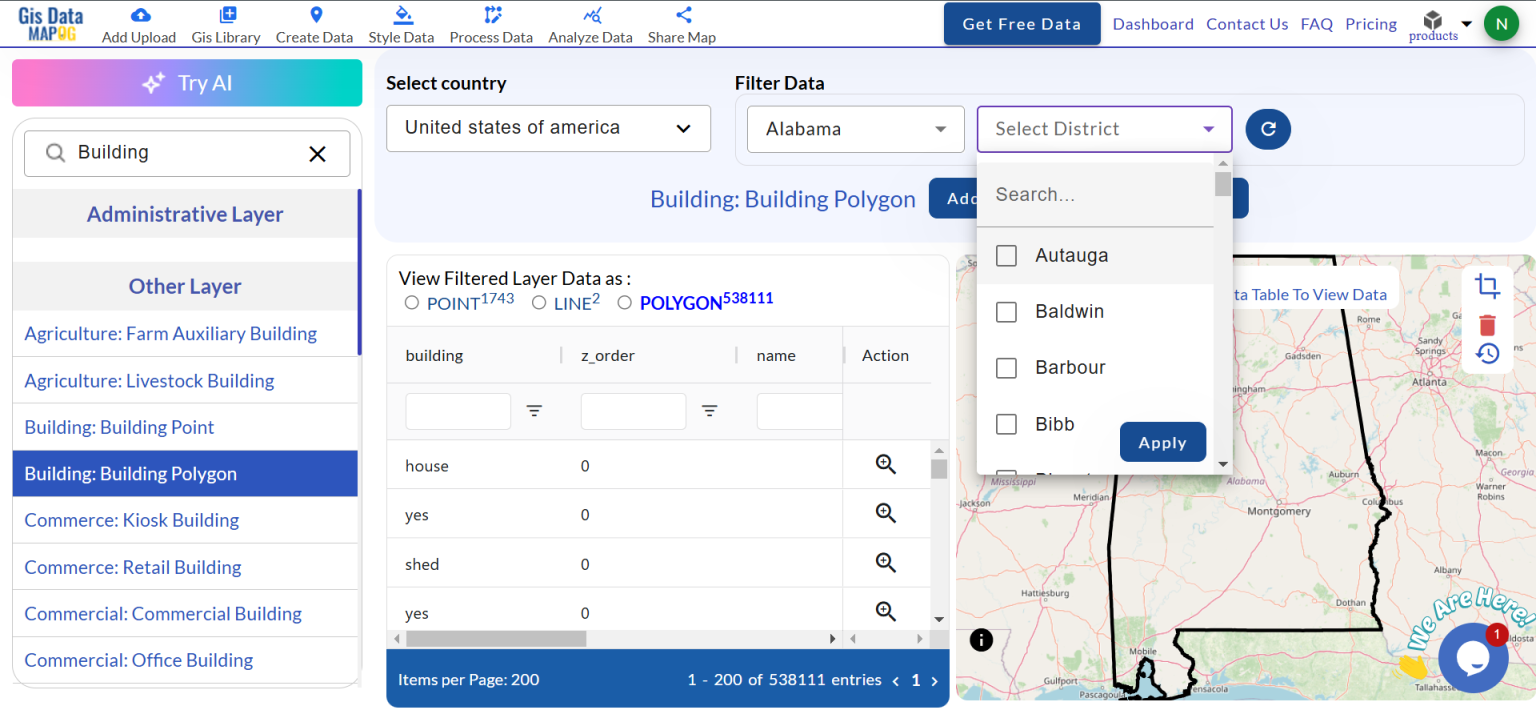The width and height of the screenshot is (1536, 714).
Task: Click the red delete trash icon on the map
Action: coord(1488,323)
